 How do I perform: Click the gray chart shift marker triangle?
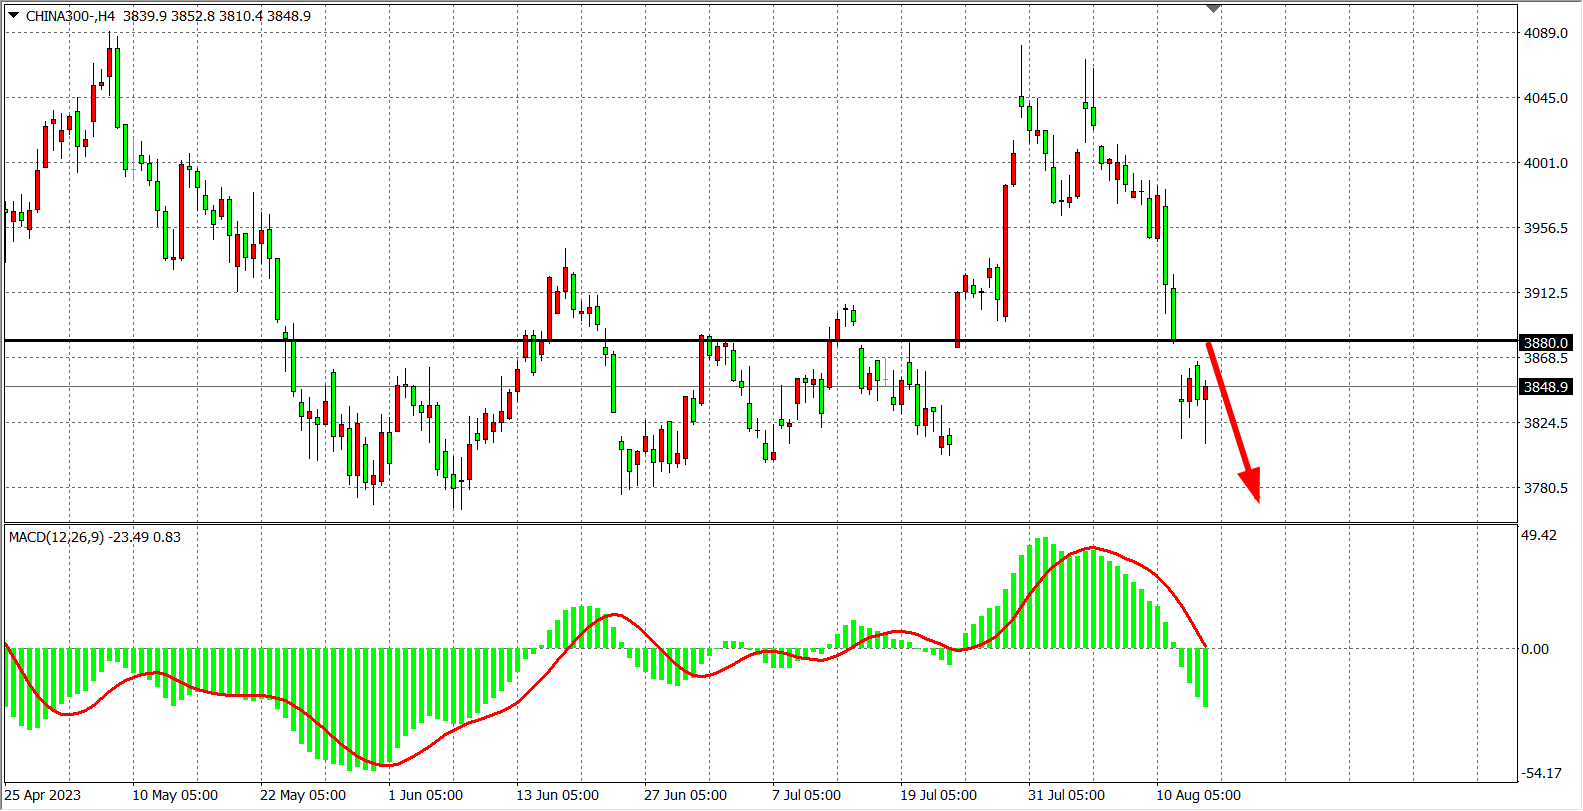(x=1214, y=9)
